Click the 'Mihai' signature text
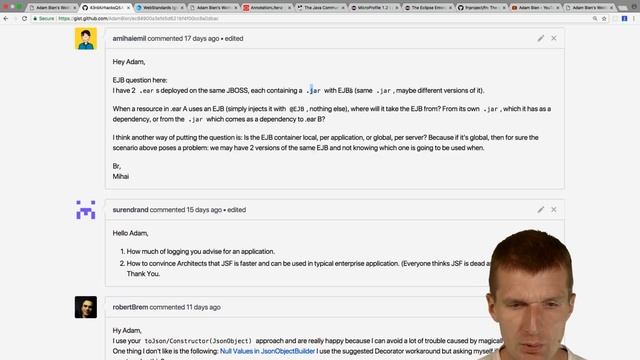640x360 pixels. pos(121,176)
